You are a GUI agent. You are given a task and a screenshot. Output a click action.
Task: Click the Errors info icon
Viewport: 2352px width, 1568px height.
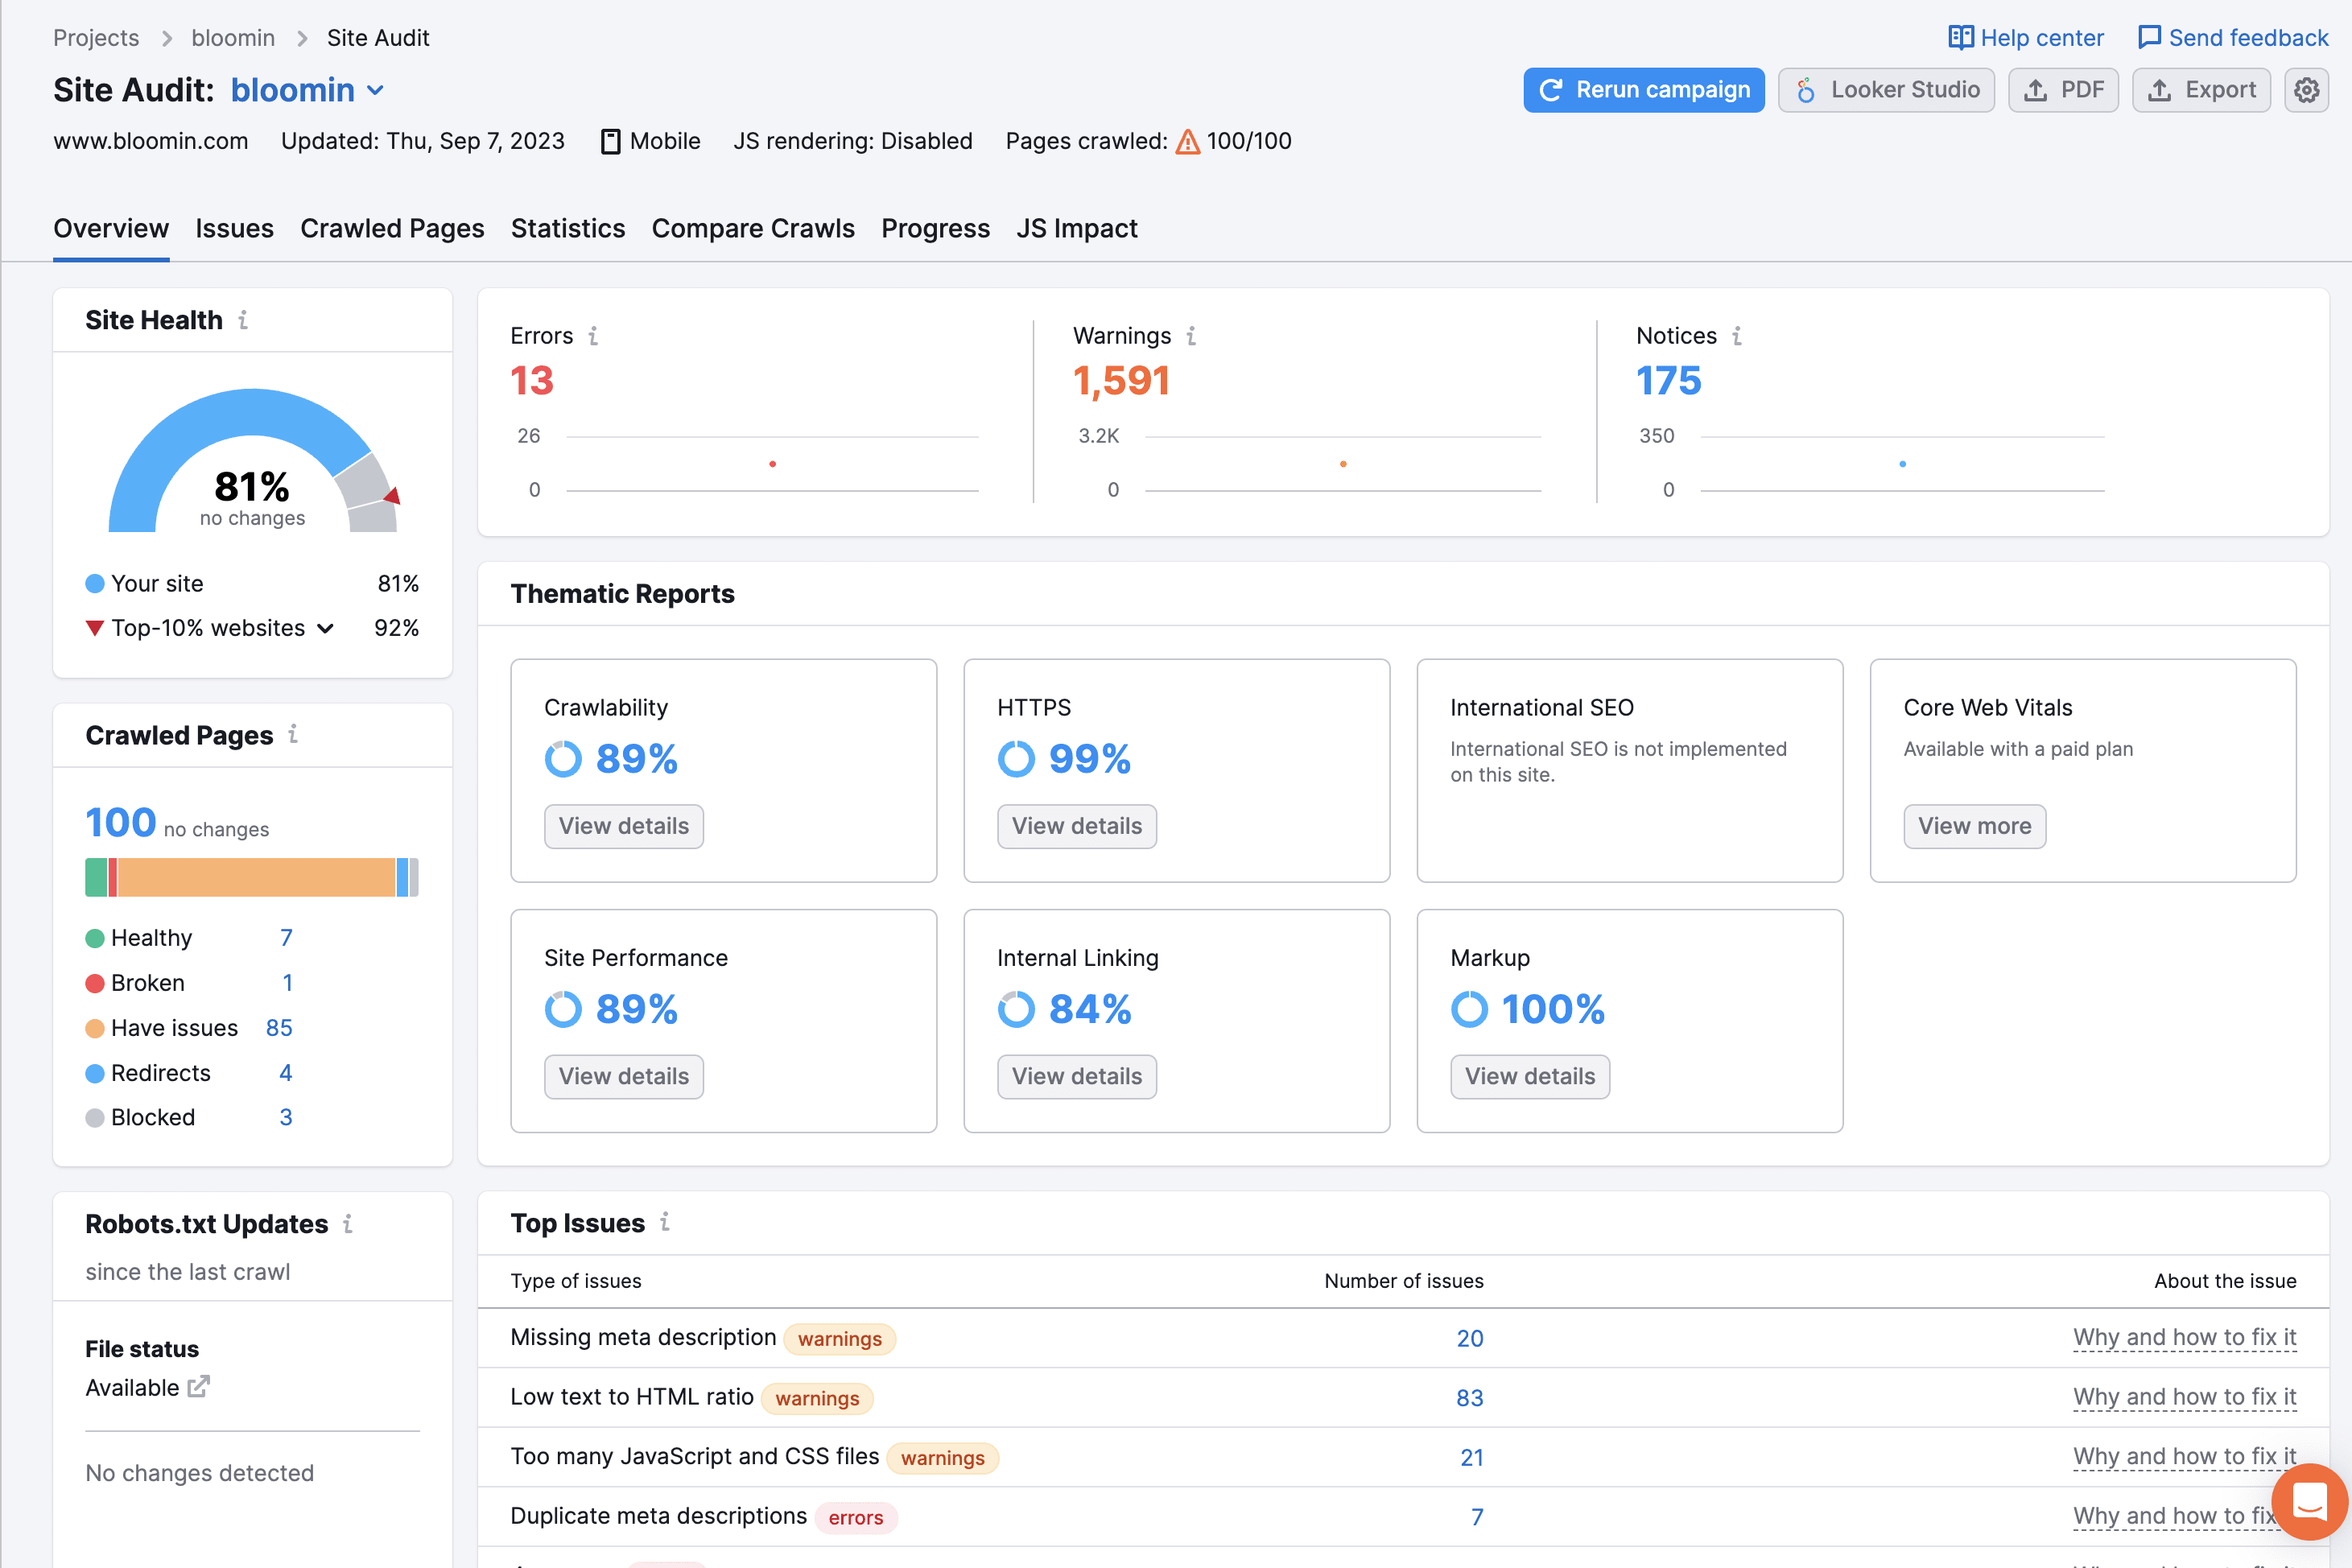(593, 336)
